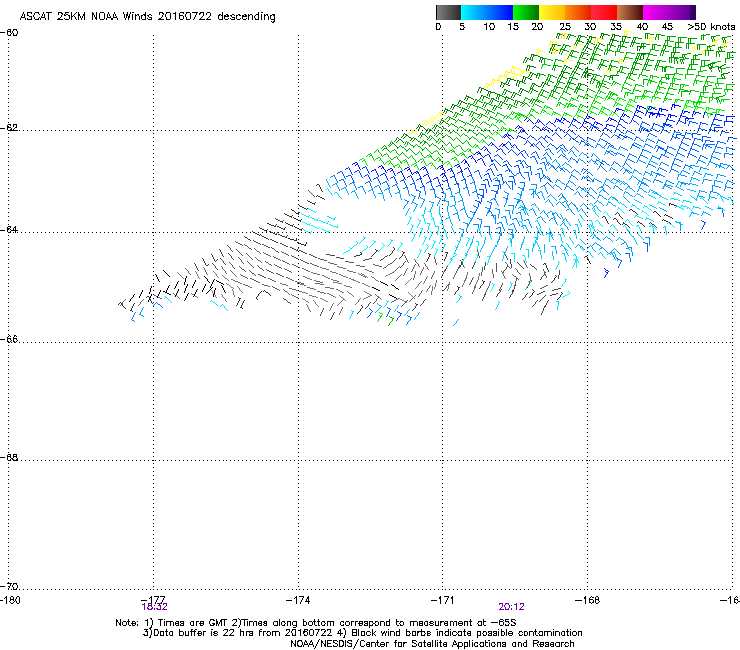Click the '-62' latitude axis label
This screenshot has height=650, width=740.
coord(9,128)
